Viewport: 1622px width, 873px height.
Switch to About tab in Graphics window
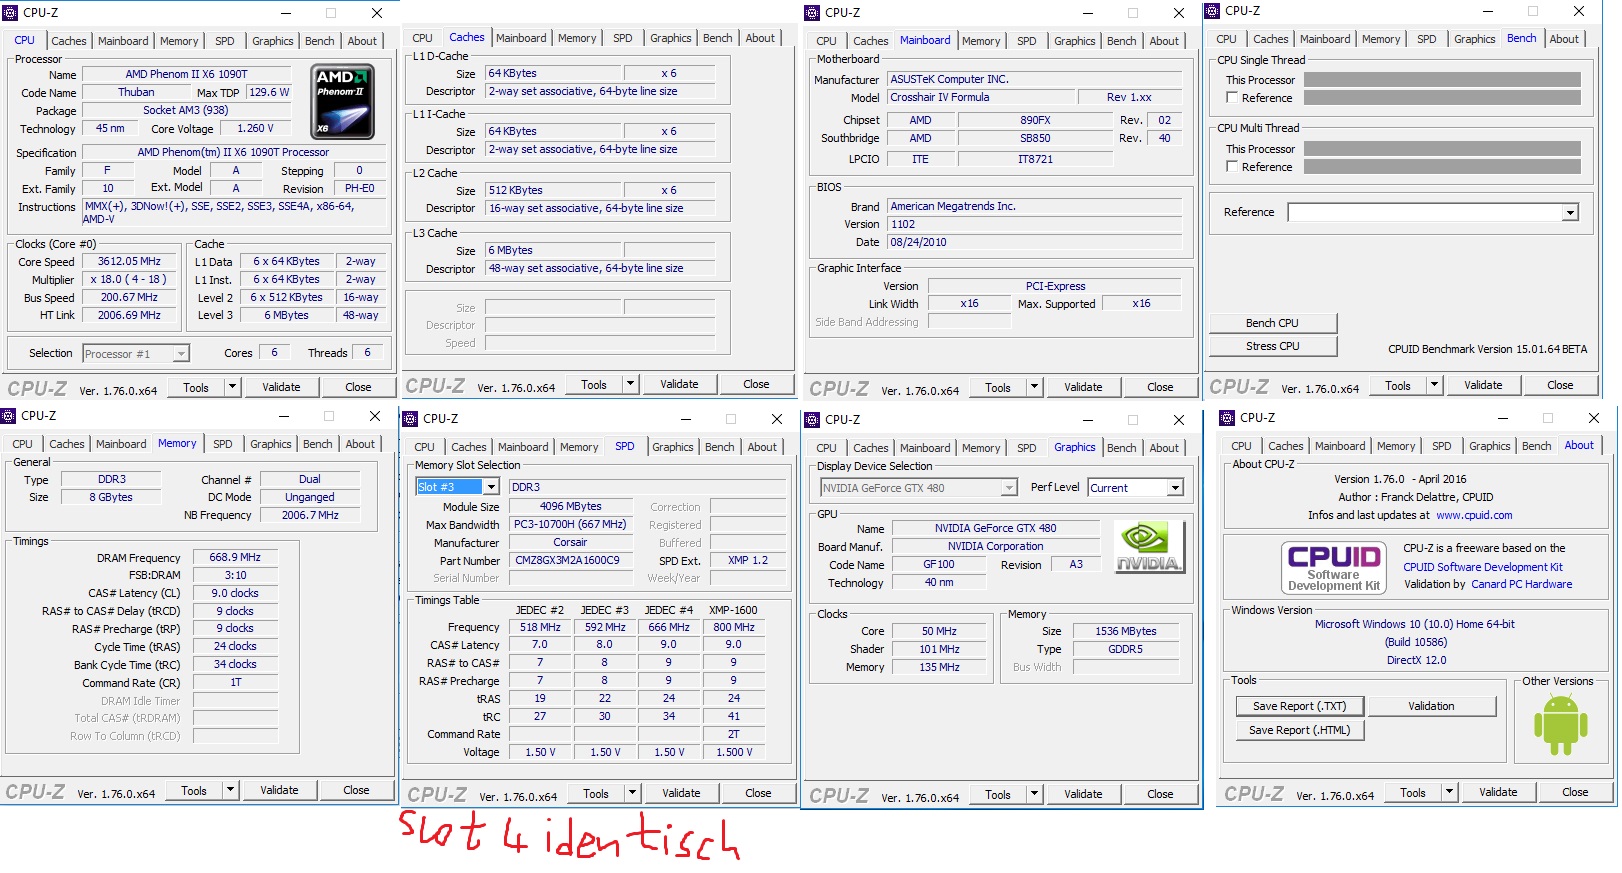tap(1164, 448)
